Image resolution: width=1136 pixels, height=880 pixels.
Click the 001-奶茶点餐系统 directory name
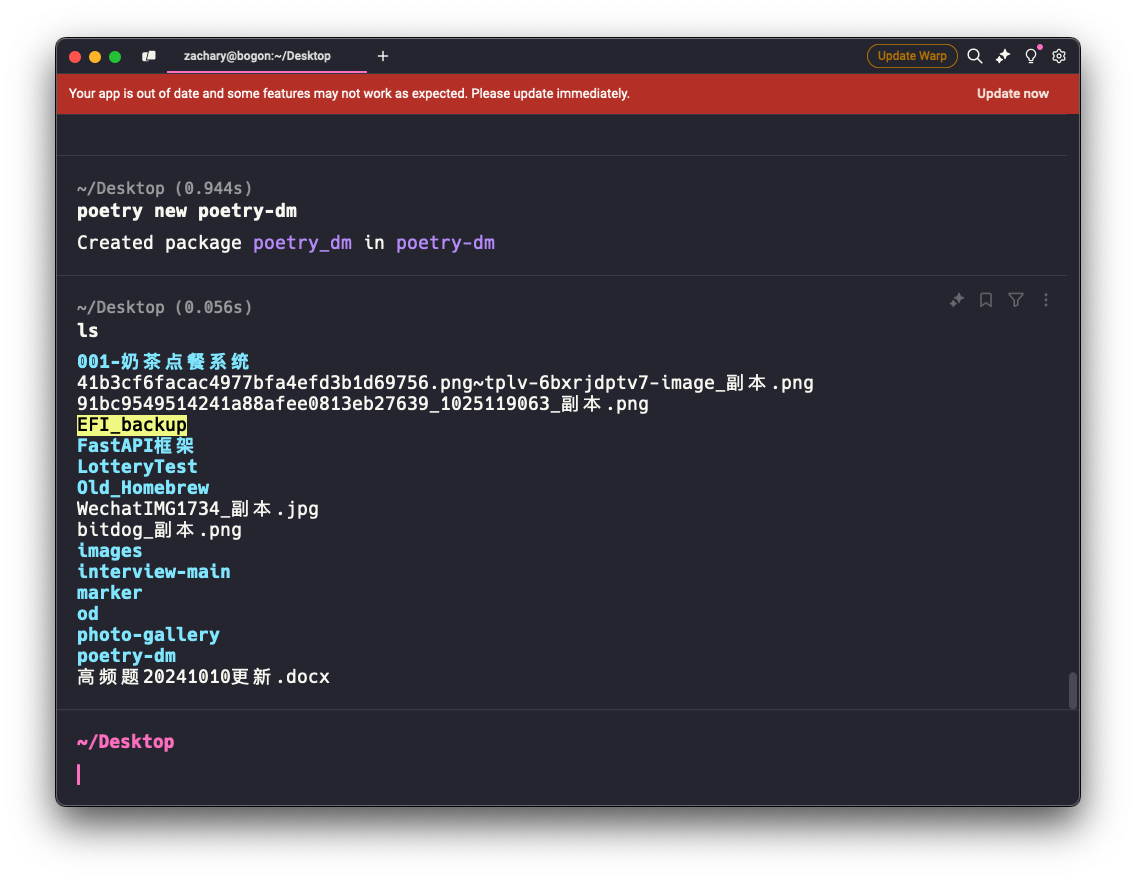point(163,361)
